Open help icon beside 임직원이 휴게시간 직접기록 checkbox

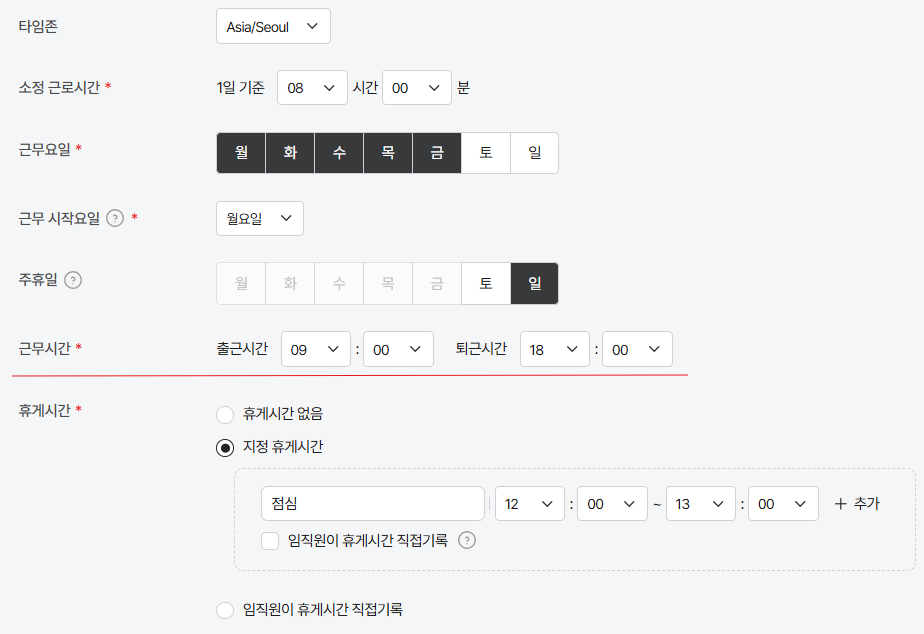coord(467,540)
